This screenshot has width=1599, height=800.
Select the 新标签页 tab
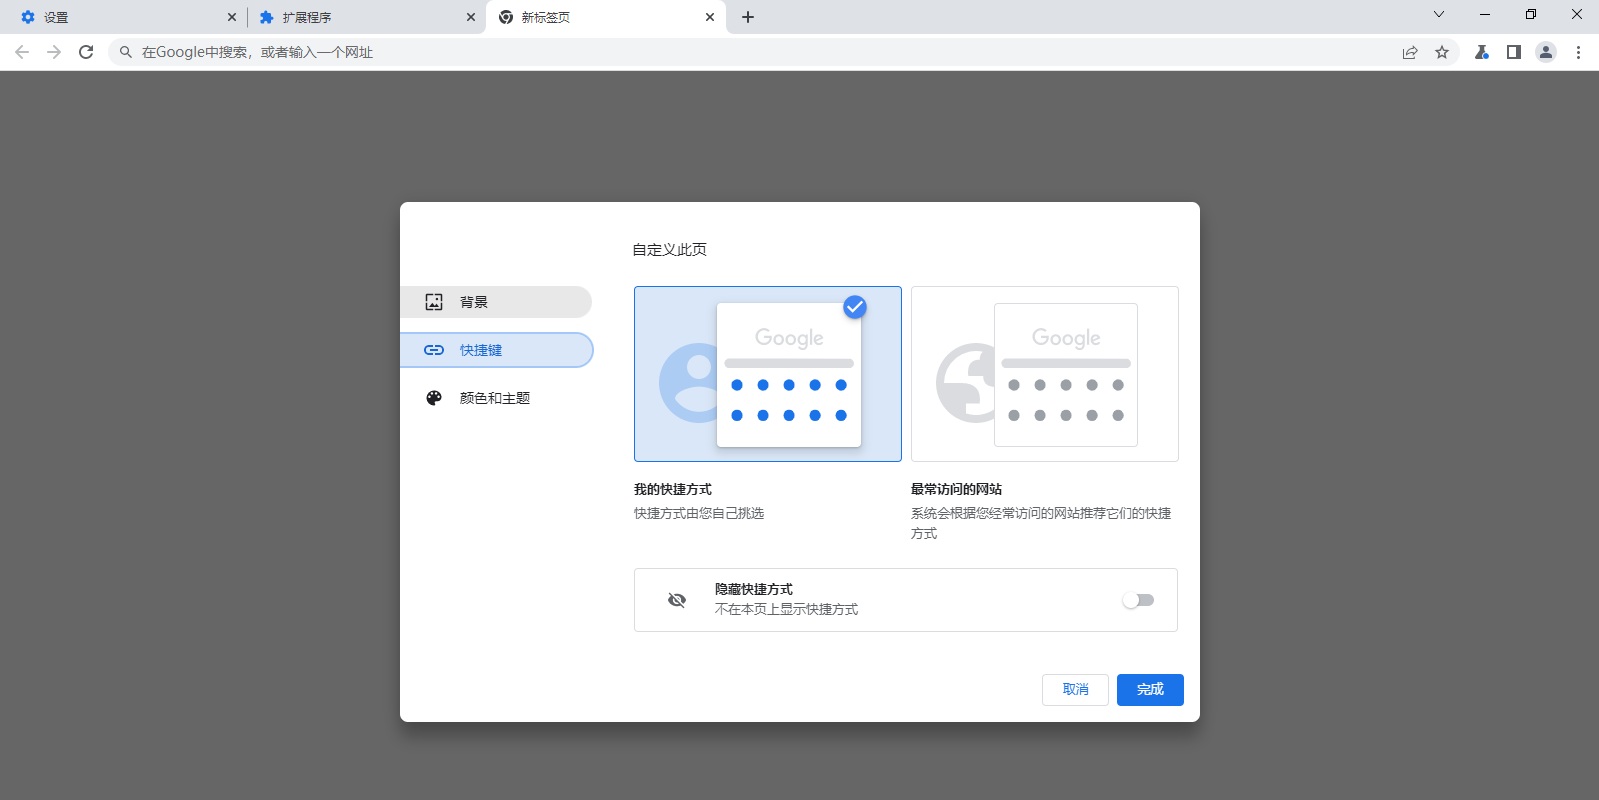point(606,17)
